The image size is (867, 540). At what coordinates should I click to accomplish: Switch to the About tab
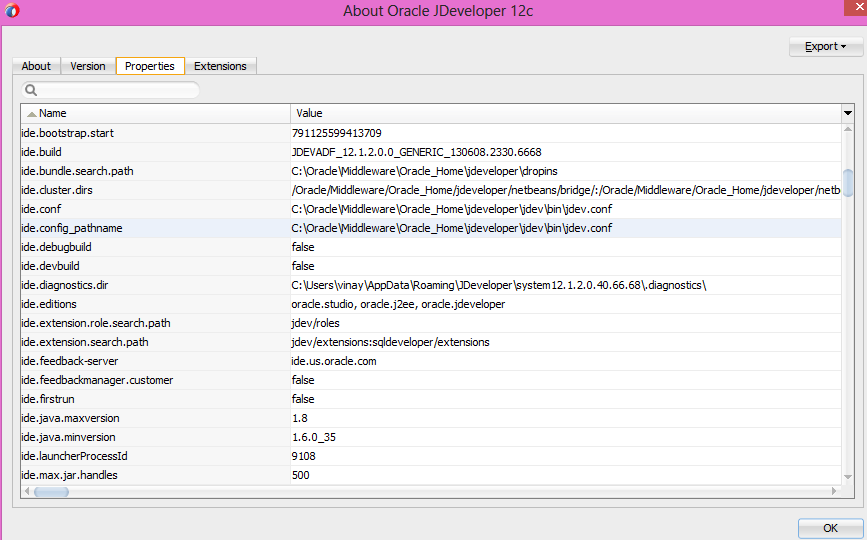36,66
